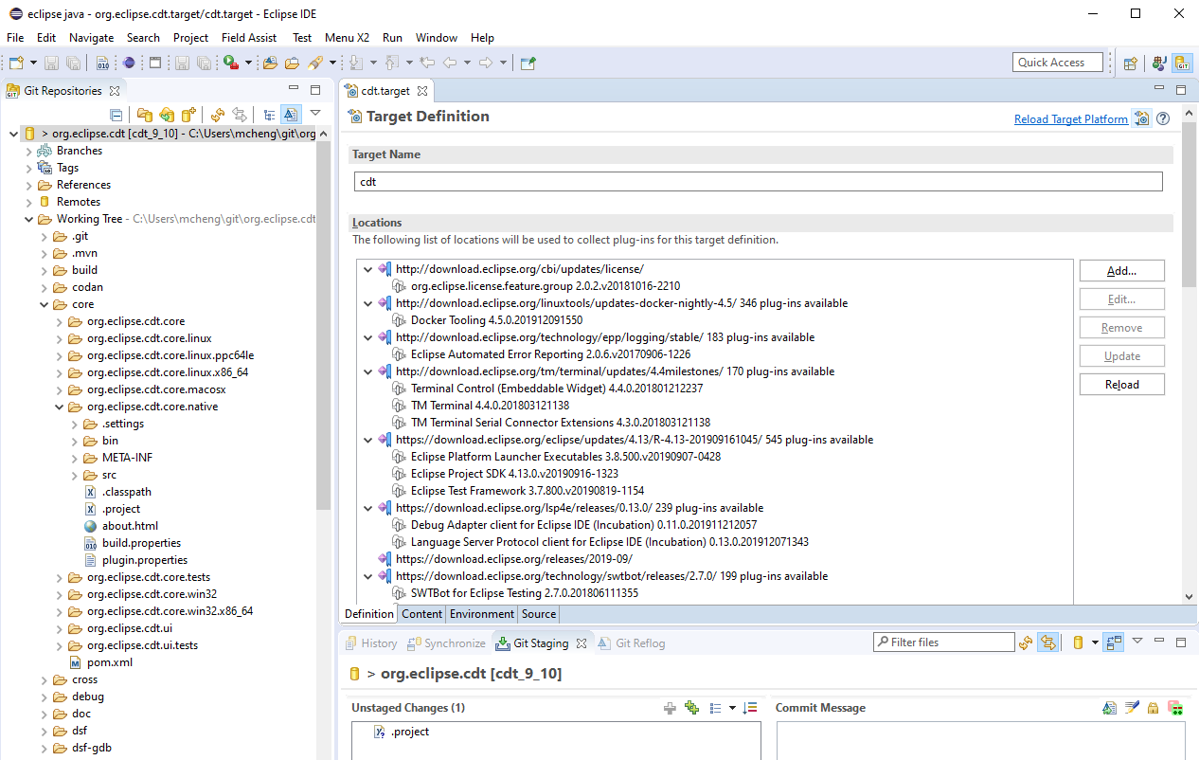Click the Target Name text field
Screen dimensions: 1199x760
[x=758, y=182]
